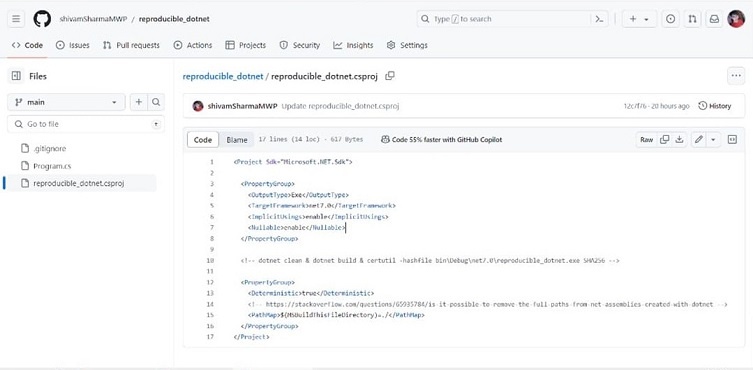
Task: Open more file actions ellipsis menu
Action: click(x=736, y=76)
